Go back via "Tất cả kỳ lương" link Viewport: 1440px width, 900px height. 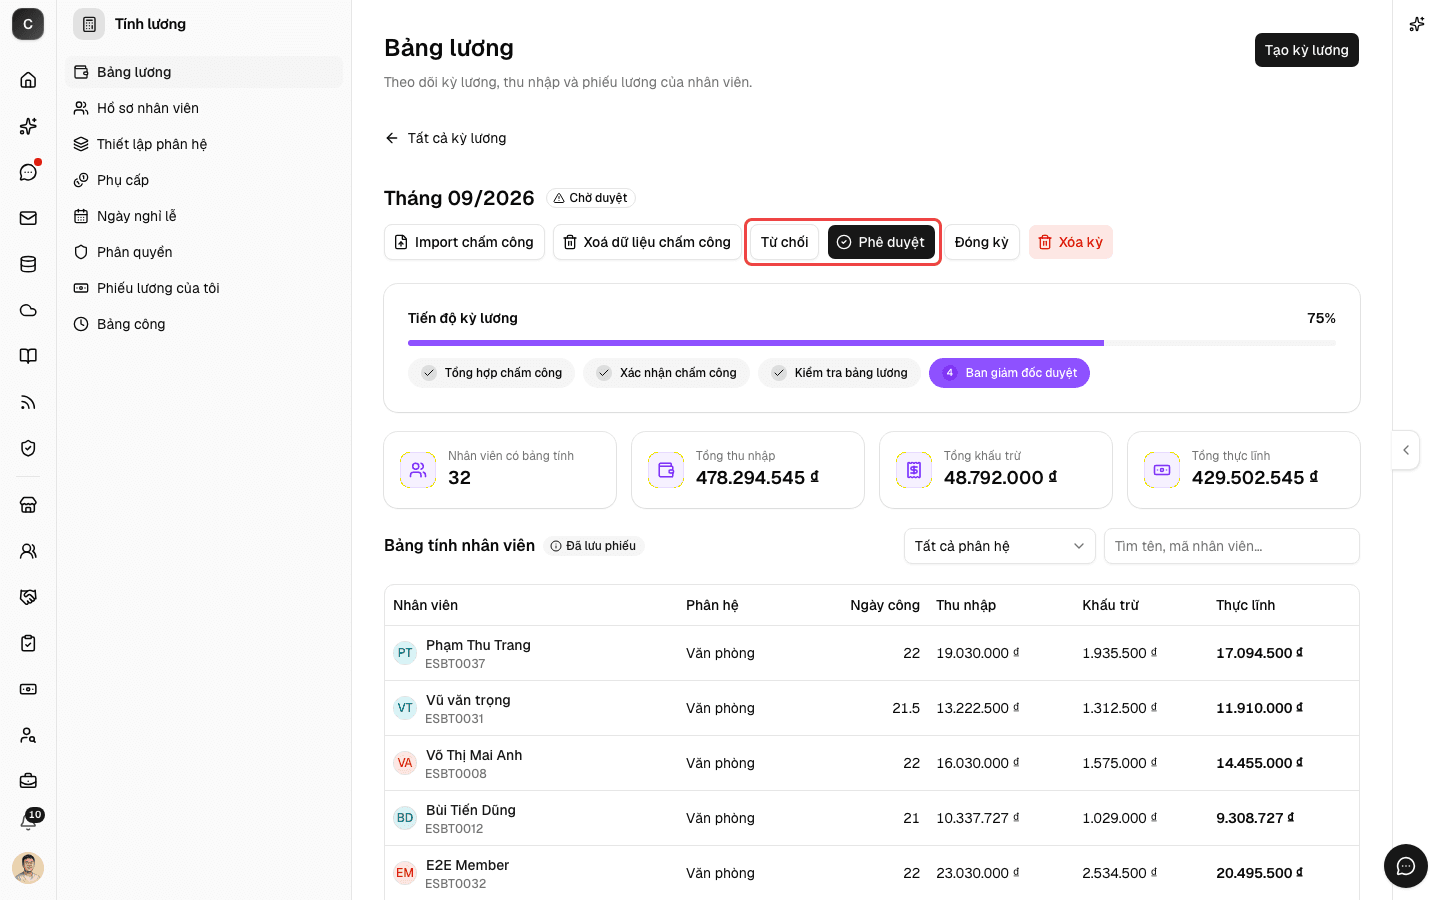446,138
